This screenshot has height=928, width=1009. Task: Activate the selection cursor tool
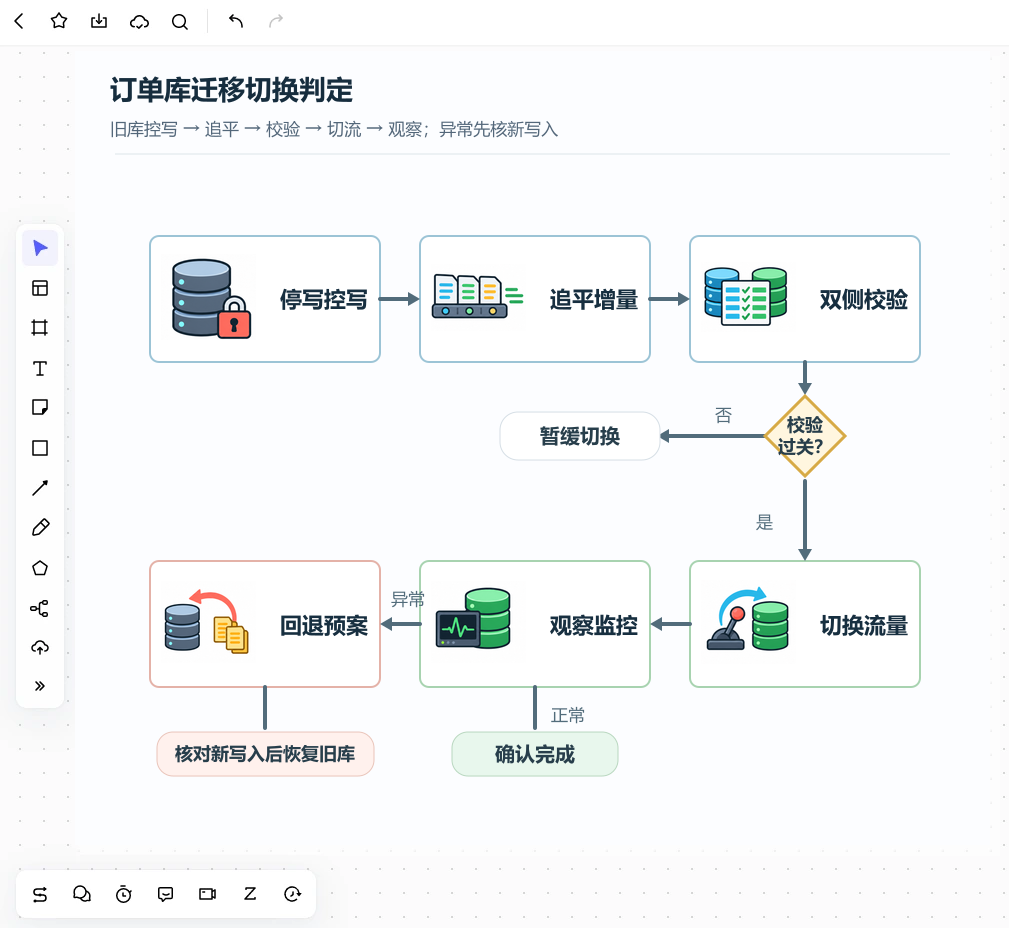(40, 248)
